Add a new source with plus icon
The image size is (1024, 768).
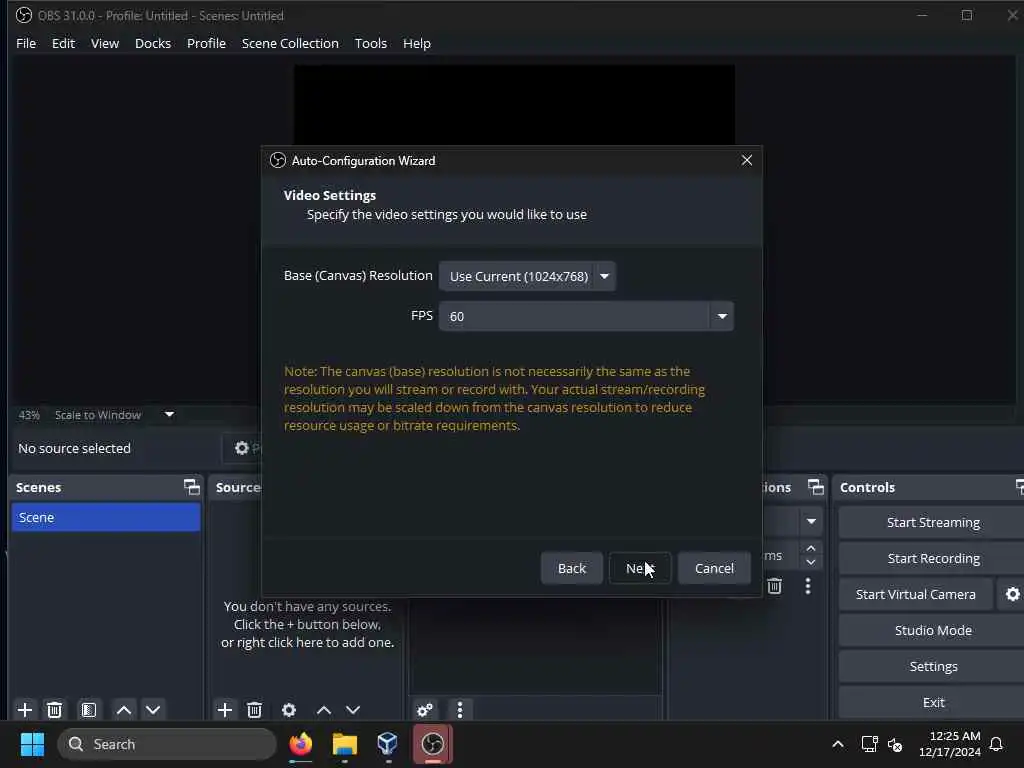point(225,710)
